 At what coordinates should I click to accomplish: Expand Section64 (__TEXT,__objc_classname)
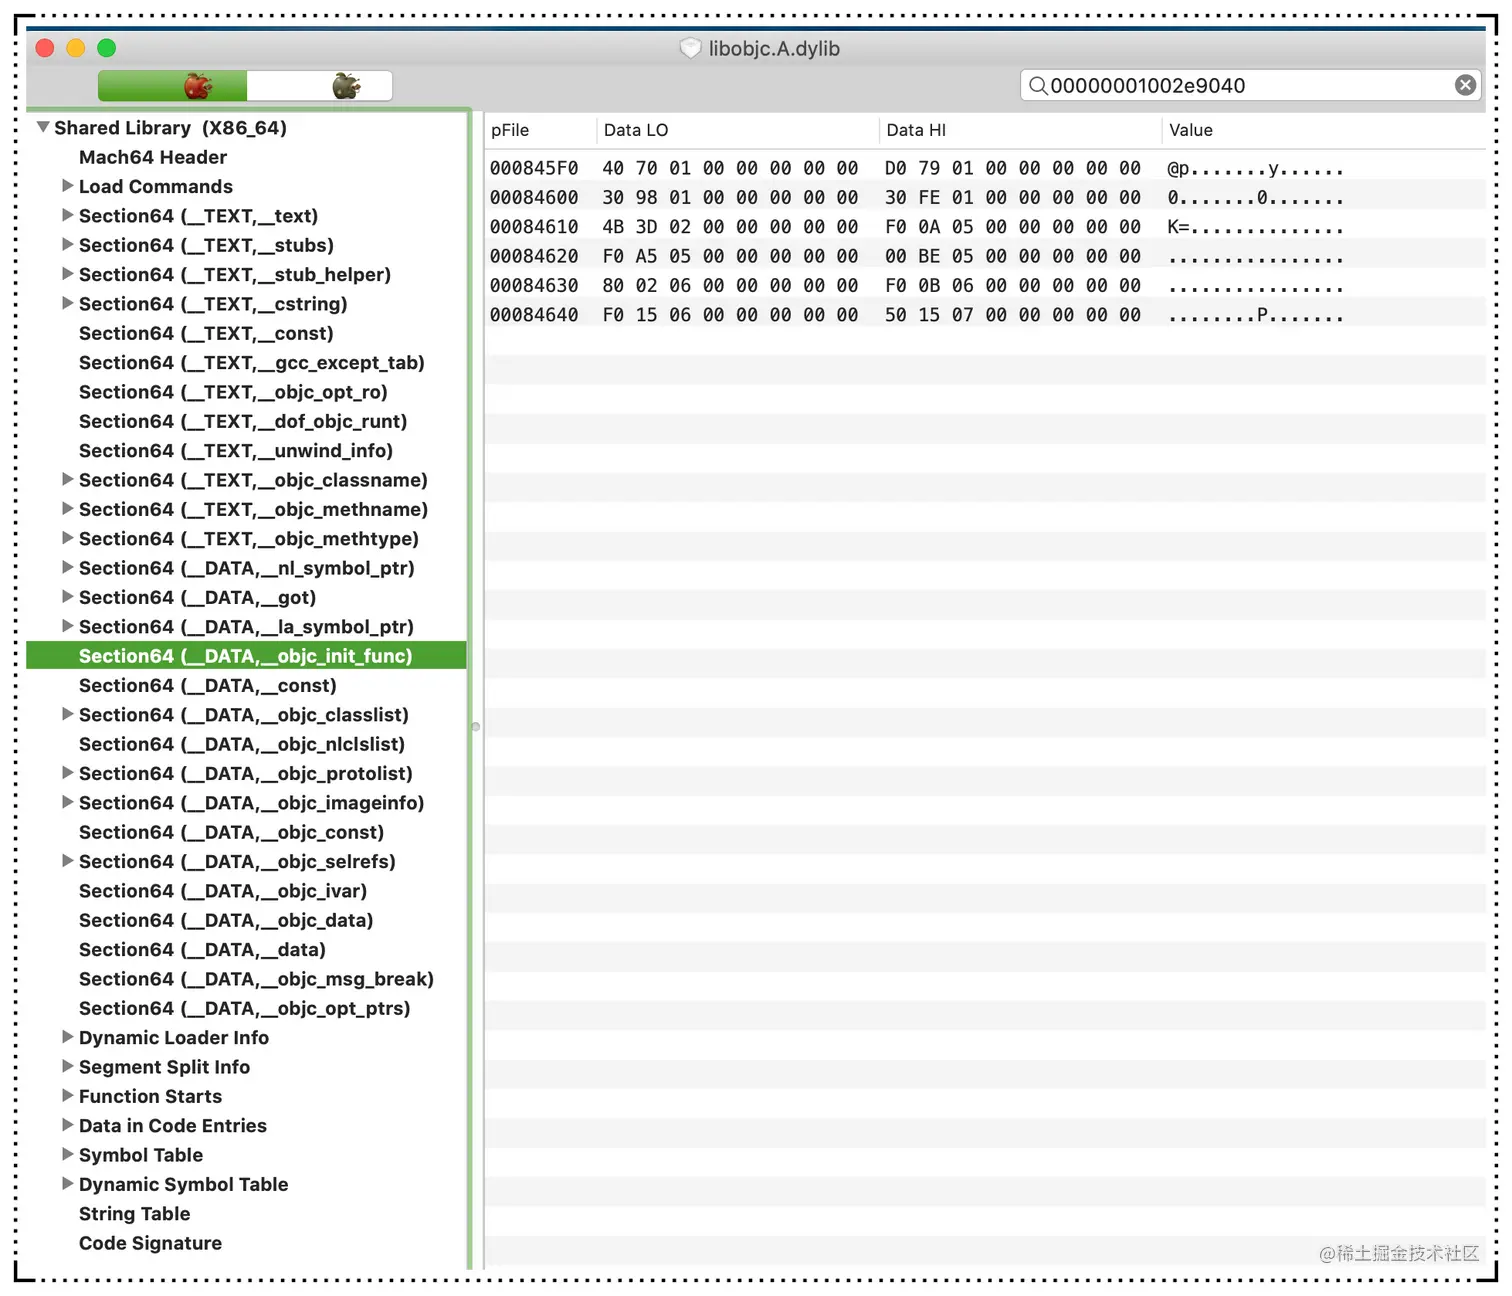67,479
